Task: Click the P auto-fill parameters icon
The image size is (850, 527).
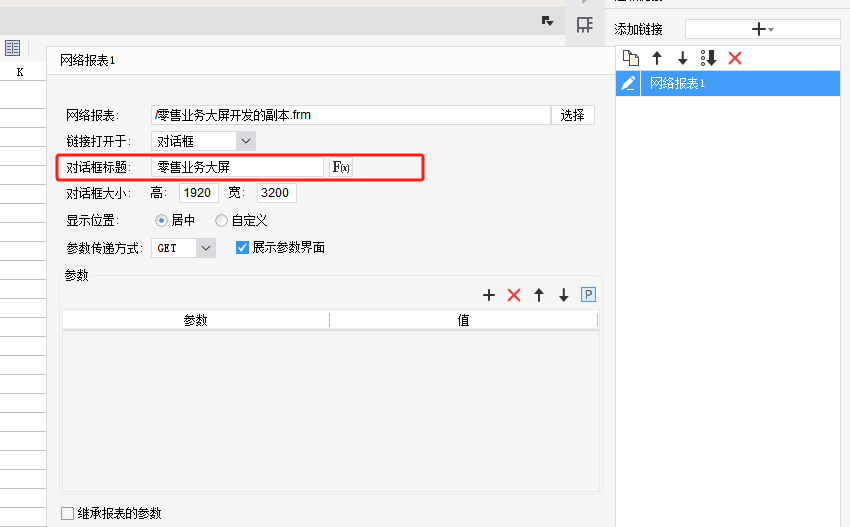Action: [588, 294]
